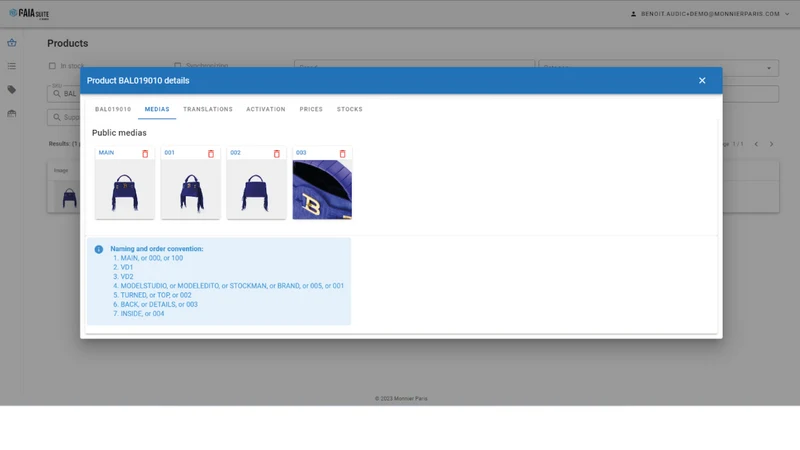Switch to the STOCKS tab
Viewport: 800px width, 450px height.
349,109
